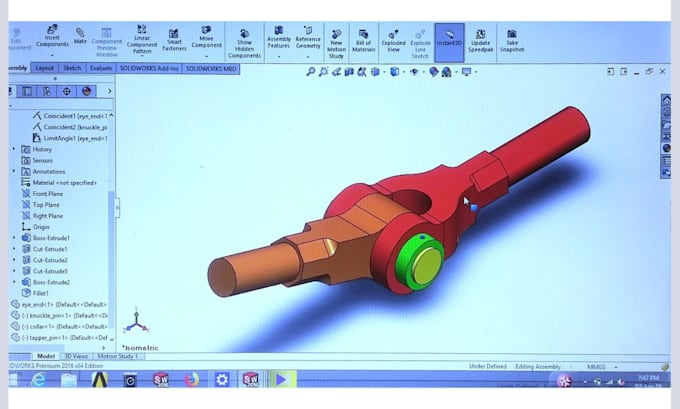Image resolution: width=680 pixels, height=409 pixels.
Task: Select the Model bottom tab
Action: tap(46, 356)
